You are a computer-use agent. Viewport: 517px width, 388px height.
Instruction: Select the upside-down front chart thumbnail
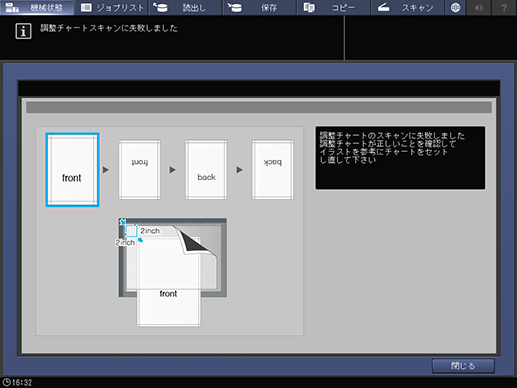pyautogui.click(x=139, y=170)
